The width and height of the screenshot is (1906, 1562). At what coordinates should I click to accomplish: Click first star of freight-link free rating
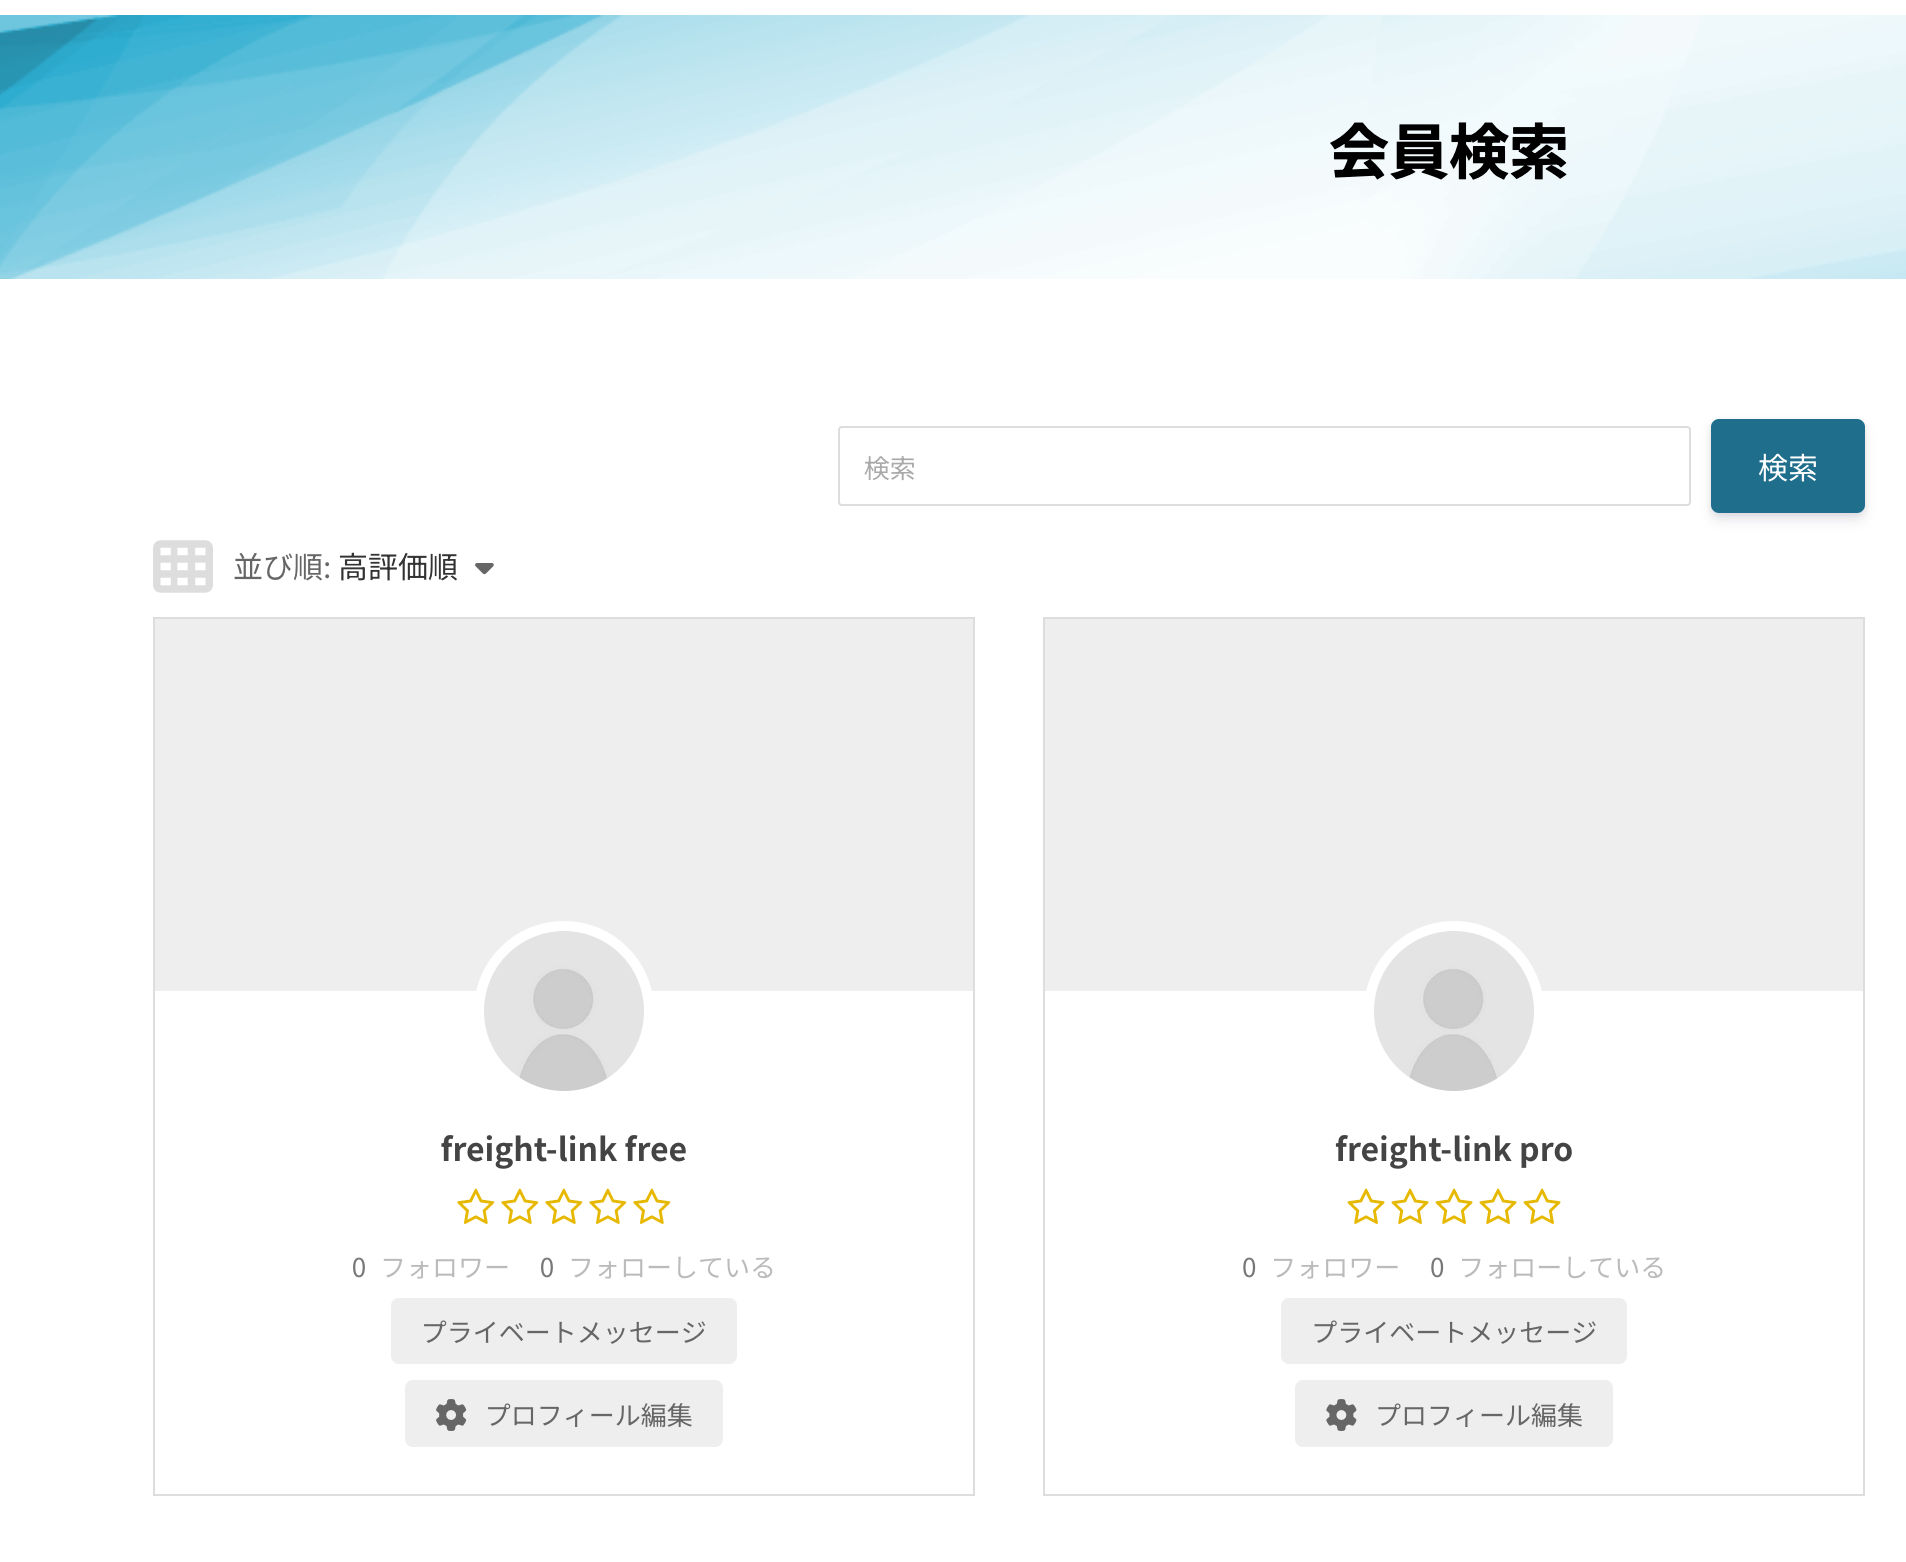pyautogui.click(x=475, y=1208)
